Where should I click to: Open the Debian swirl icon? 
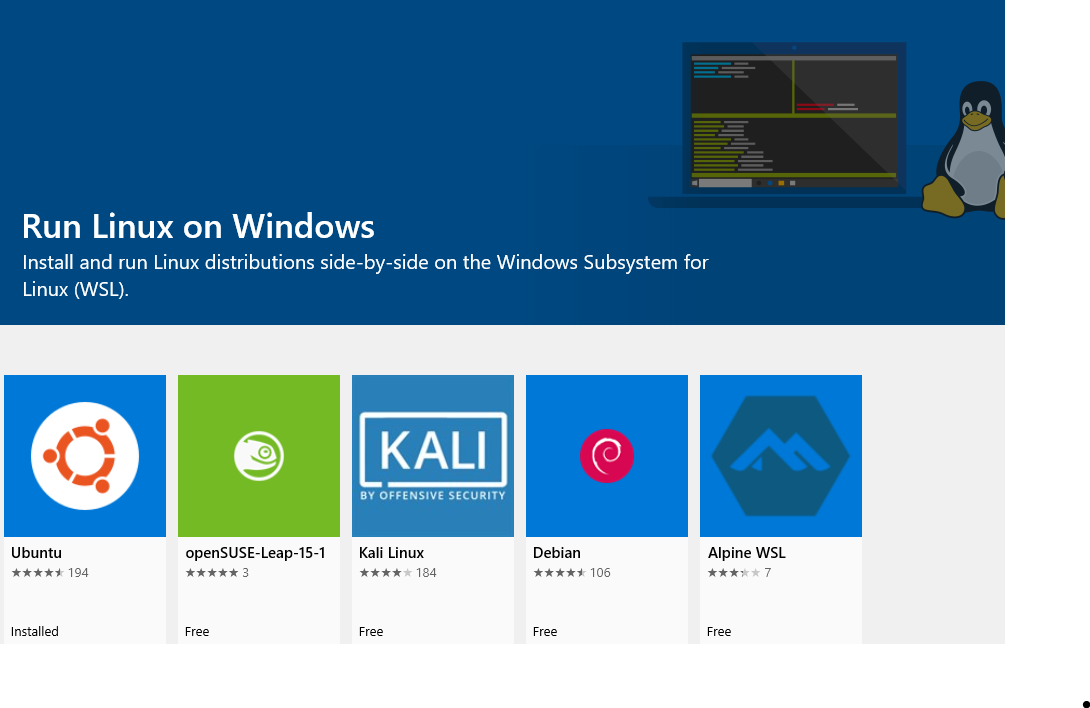(606, 455)
